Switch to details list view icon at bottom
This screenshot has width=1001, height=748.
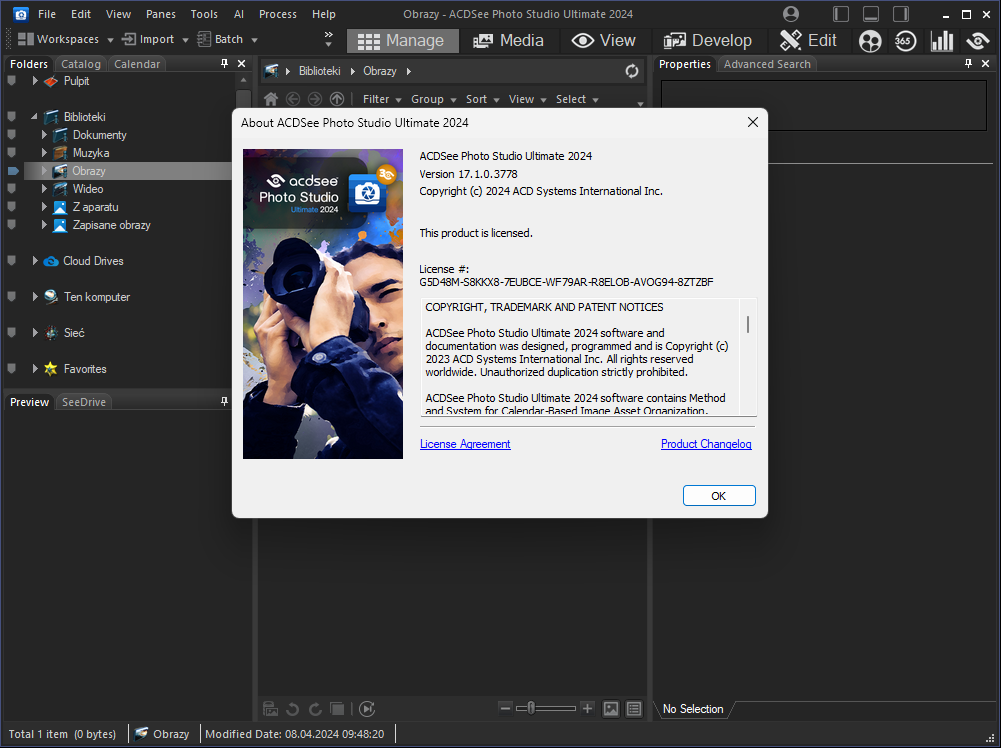[634, 708]
